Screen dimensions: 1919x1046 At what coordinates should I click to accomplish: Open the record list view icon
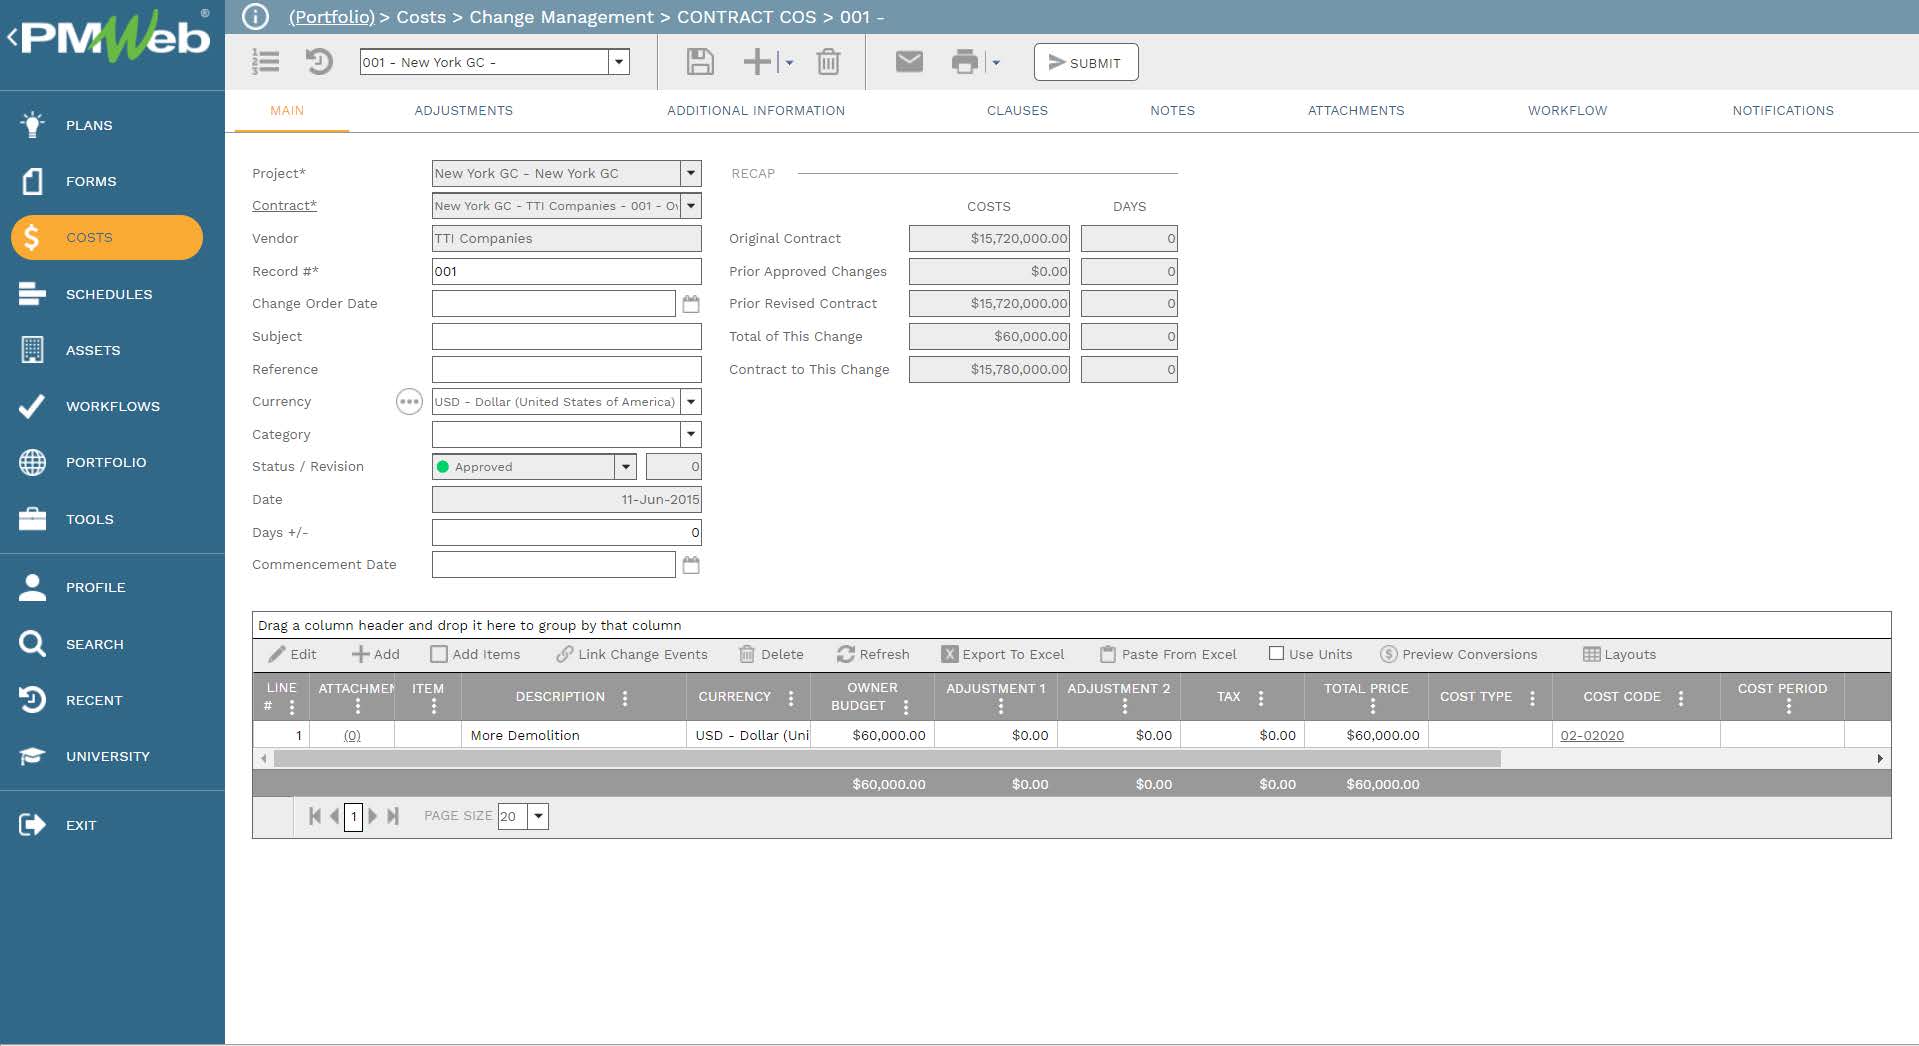pos(265,62)
